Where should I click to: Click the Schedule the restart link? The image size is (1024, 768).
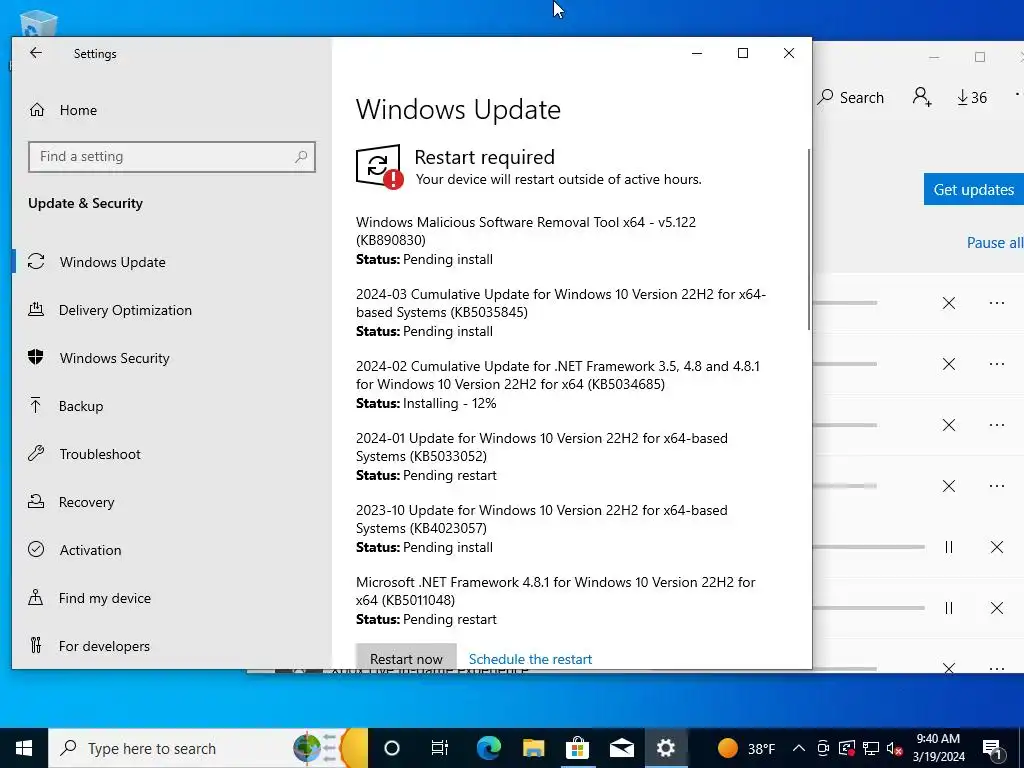[530, 659]
